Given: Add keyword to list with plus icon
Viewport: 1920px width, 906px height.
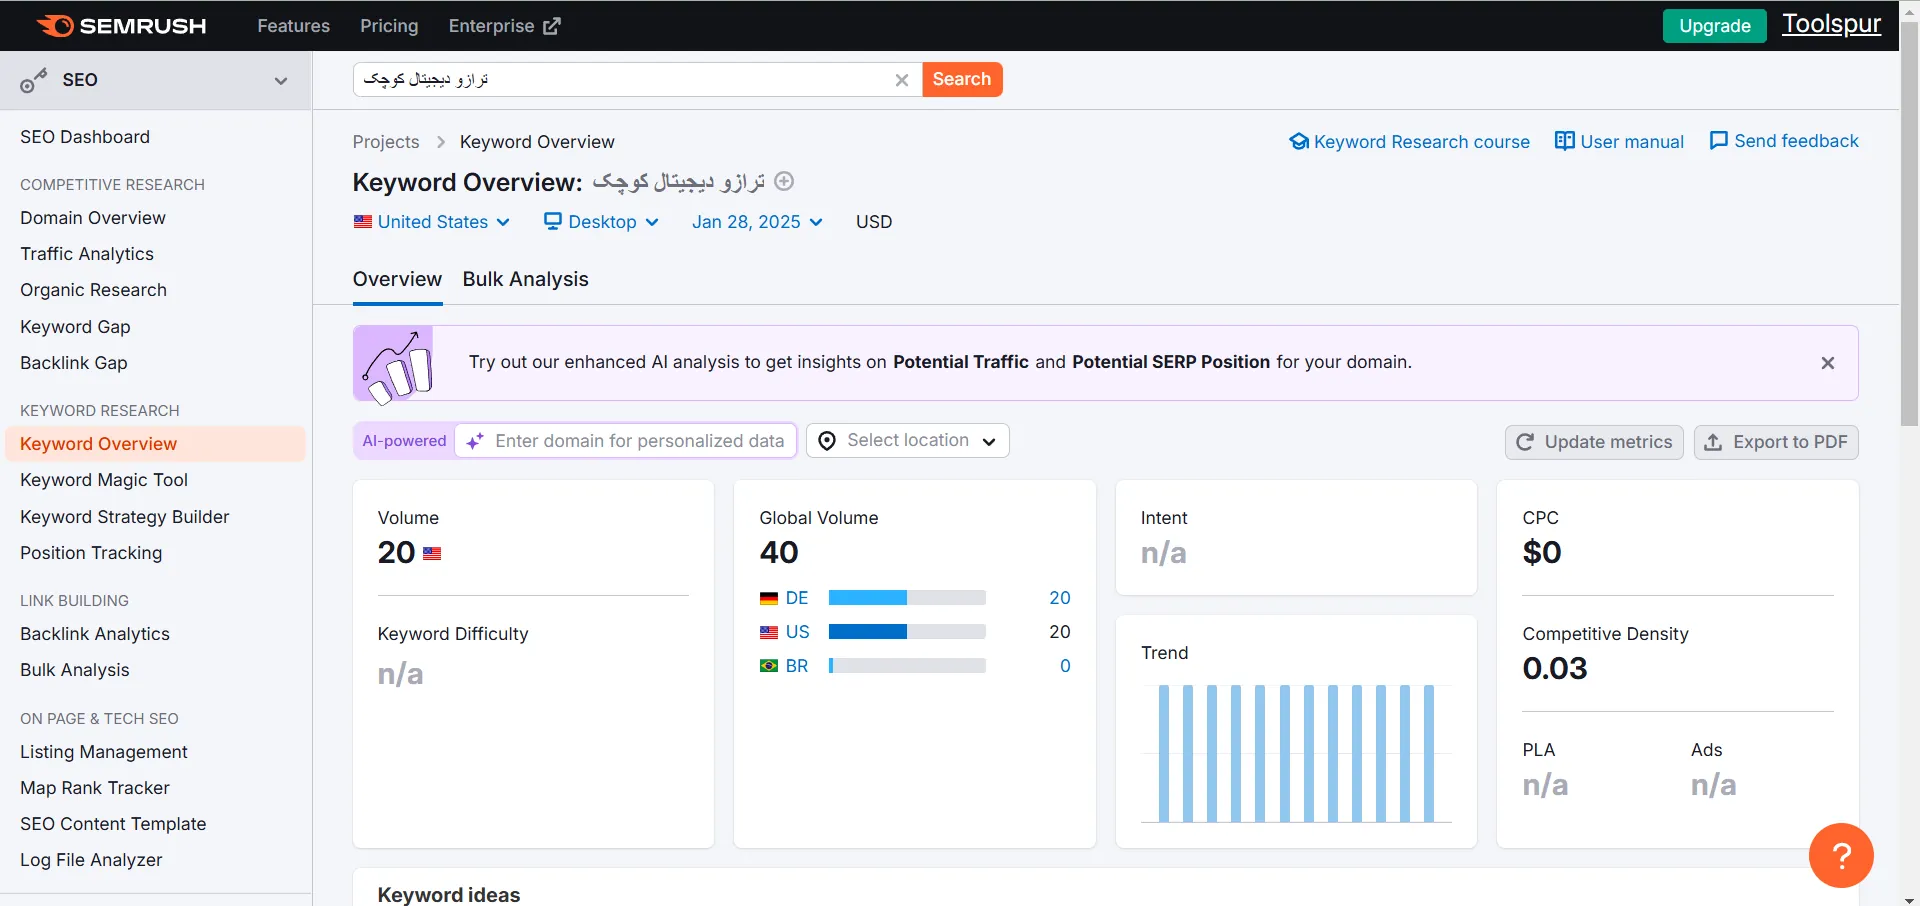Looking at the screenshot, I should 785,181.
